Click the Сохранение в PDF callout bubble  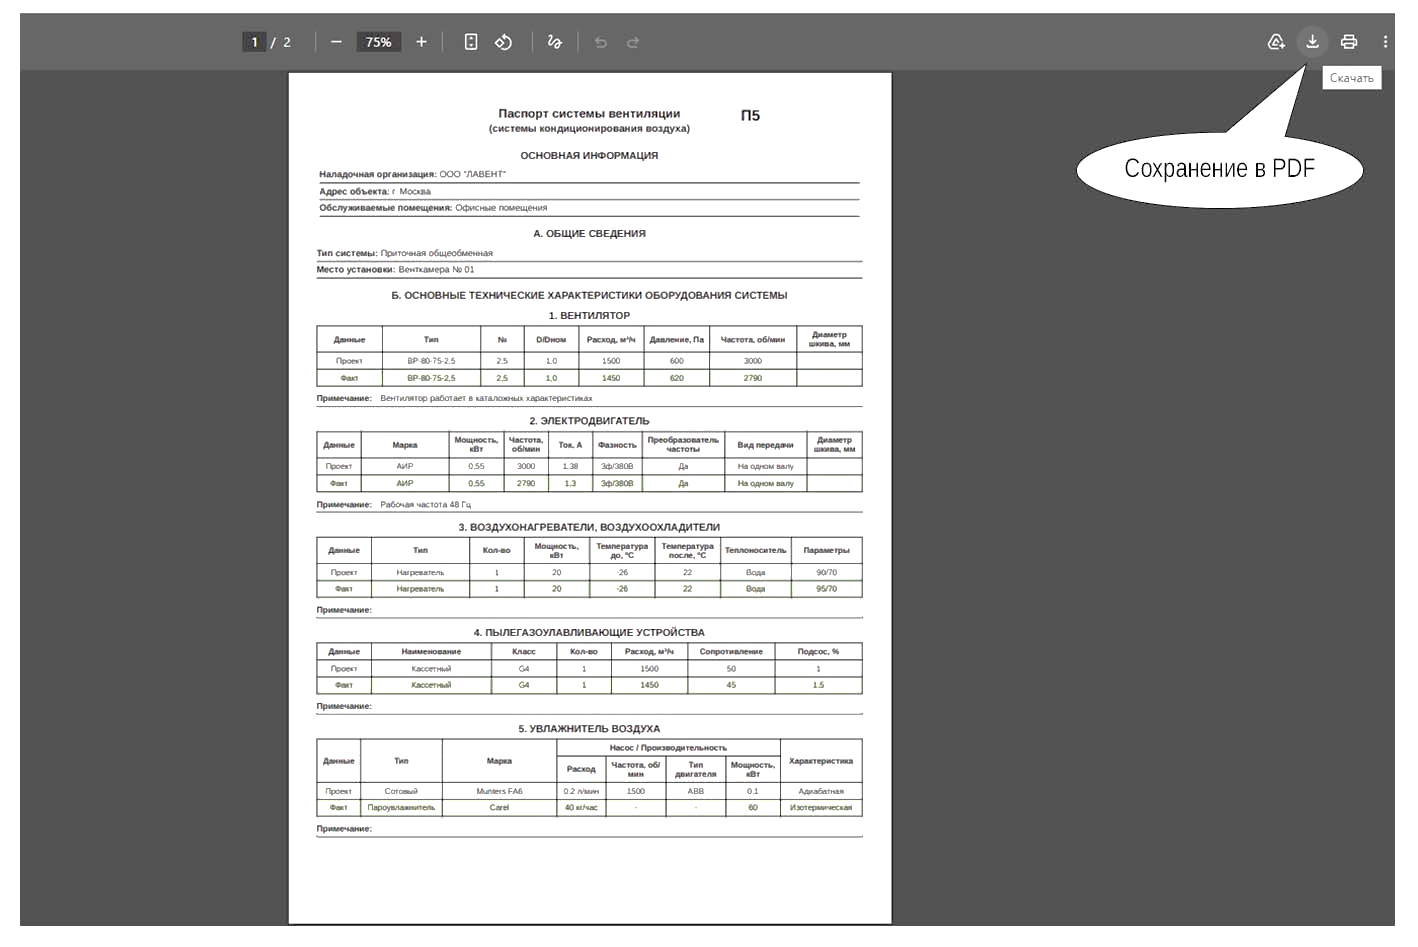click(x=1219, y=169)
